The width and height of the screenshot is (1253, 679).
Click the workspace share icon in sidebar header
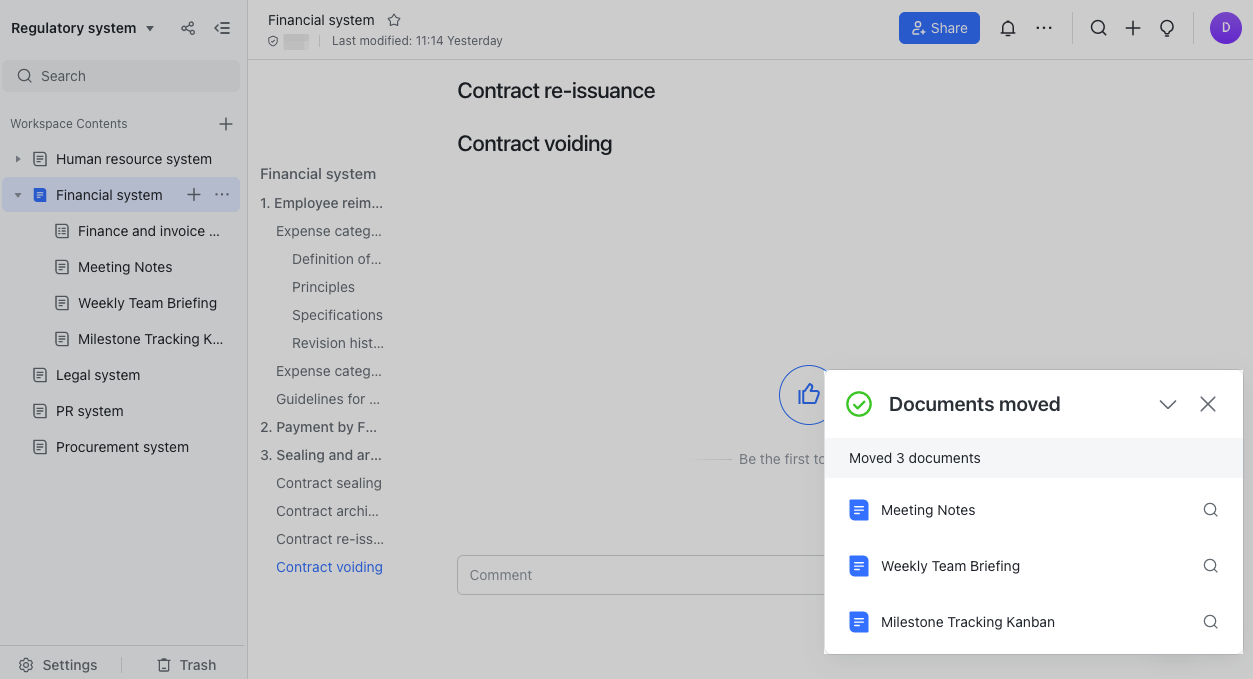pyautogui.click(x=188, y=28)
